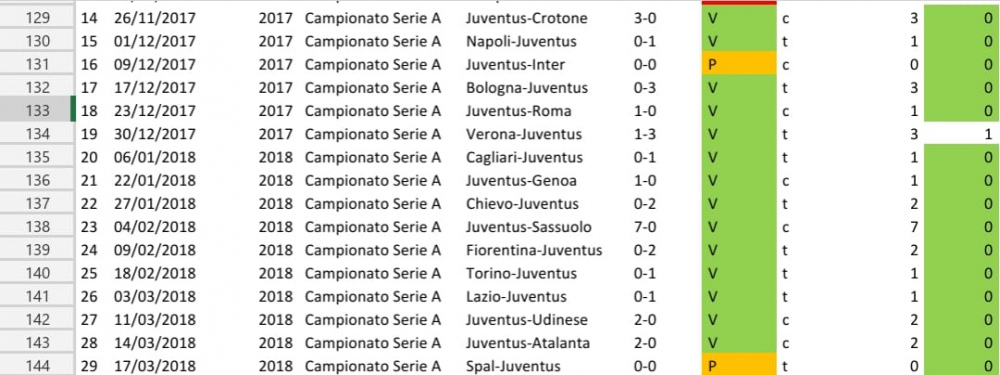Select the white cell with value 1 in row 134
This screenshot has width=1000, height=375.
[961, 134]
